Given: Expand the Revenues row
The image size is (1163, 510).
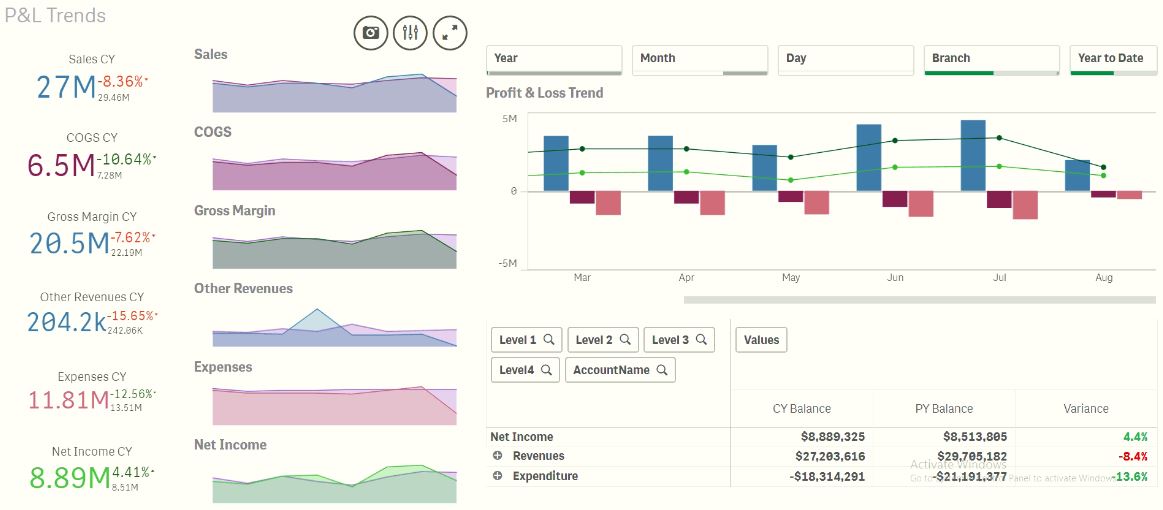Looking at the screenshot, I should (498, 456).
